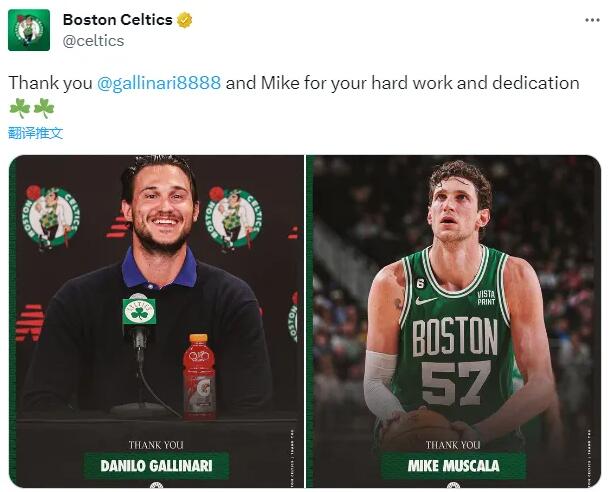
Task: Click the @celtics account handle
Action: pyautogui.click(x=93, y=41)
